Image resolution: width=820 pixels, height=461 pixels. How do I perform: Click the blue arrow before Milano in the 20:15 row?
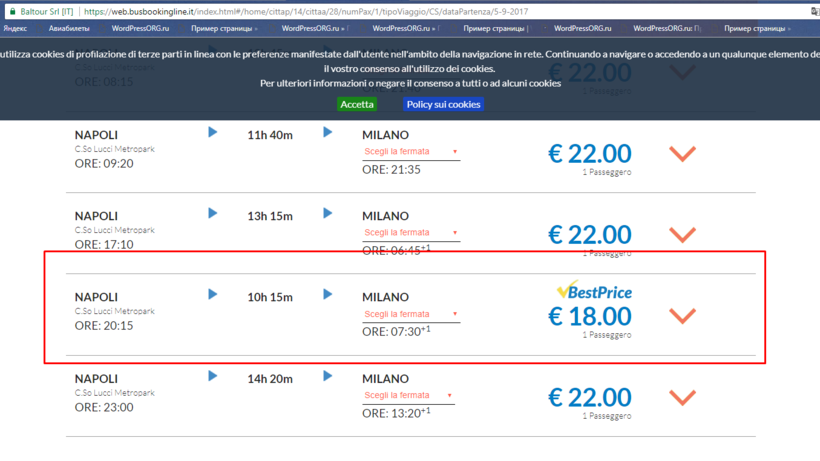tap(328, 294)
